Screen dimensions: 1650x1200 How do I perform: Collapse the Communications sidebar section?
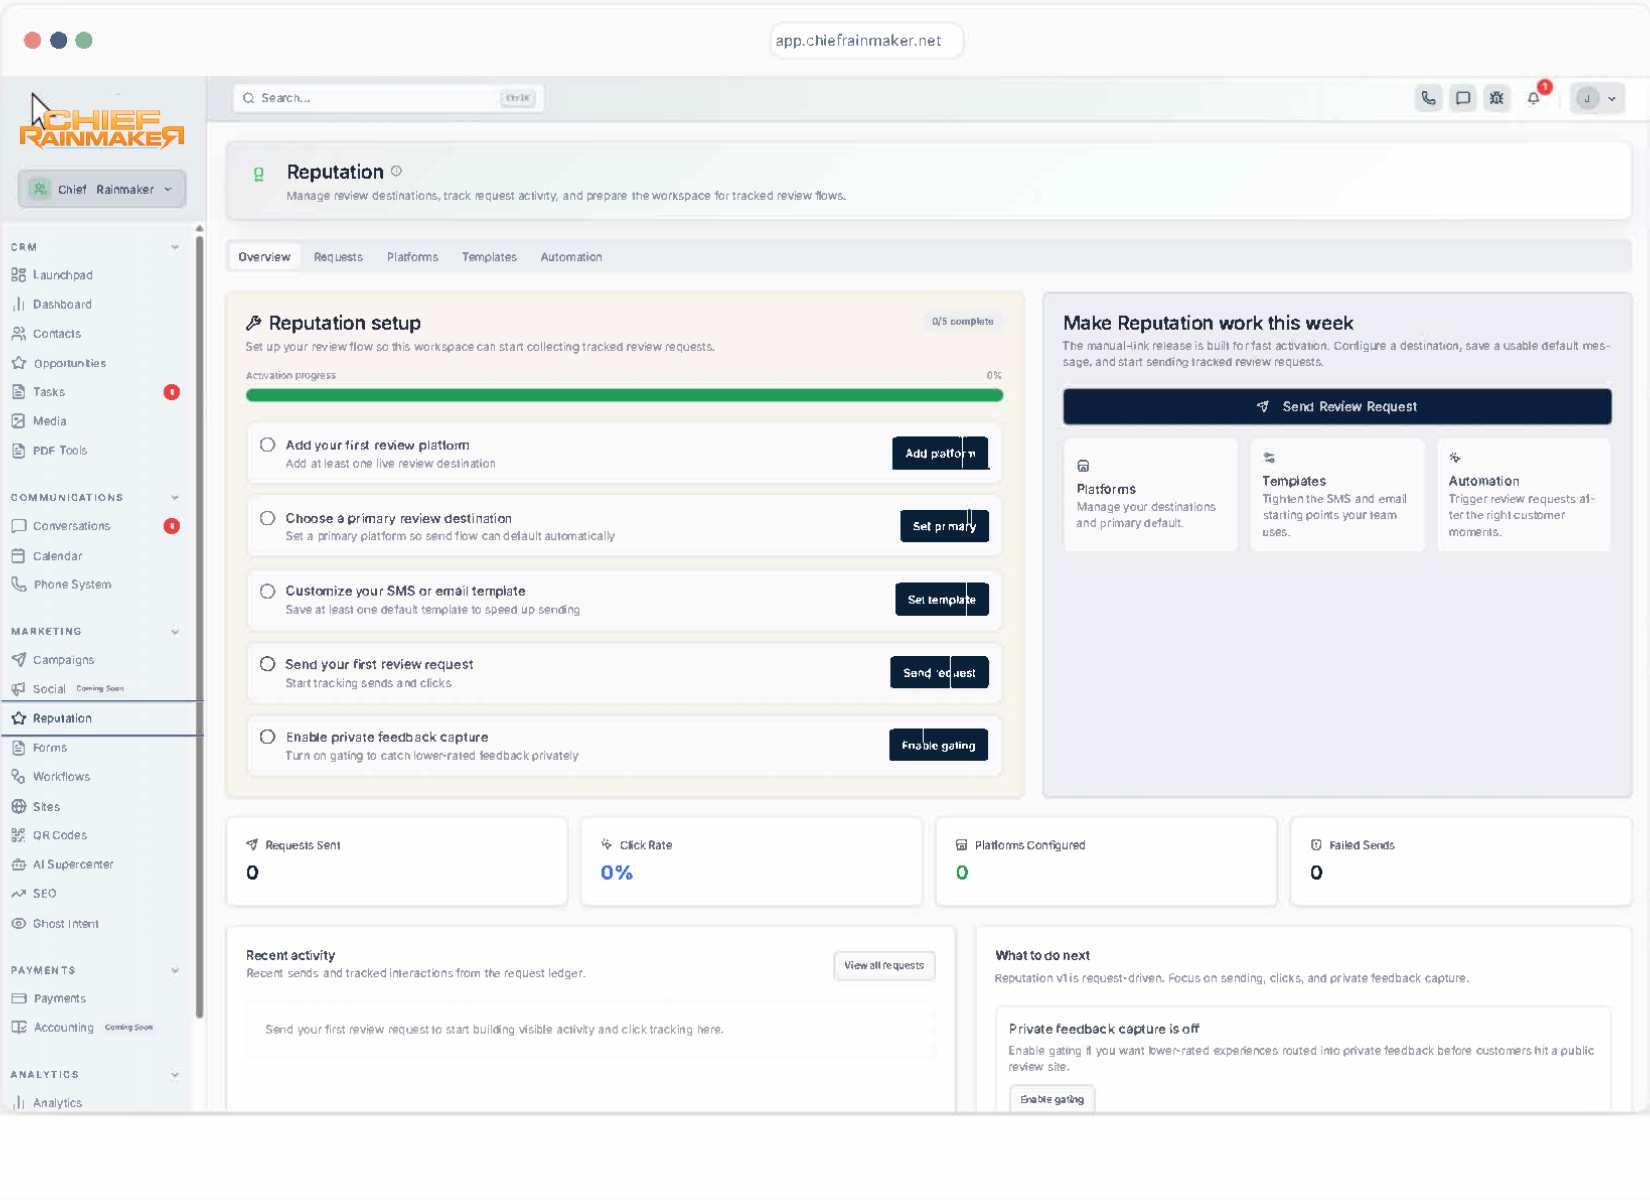175,497
